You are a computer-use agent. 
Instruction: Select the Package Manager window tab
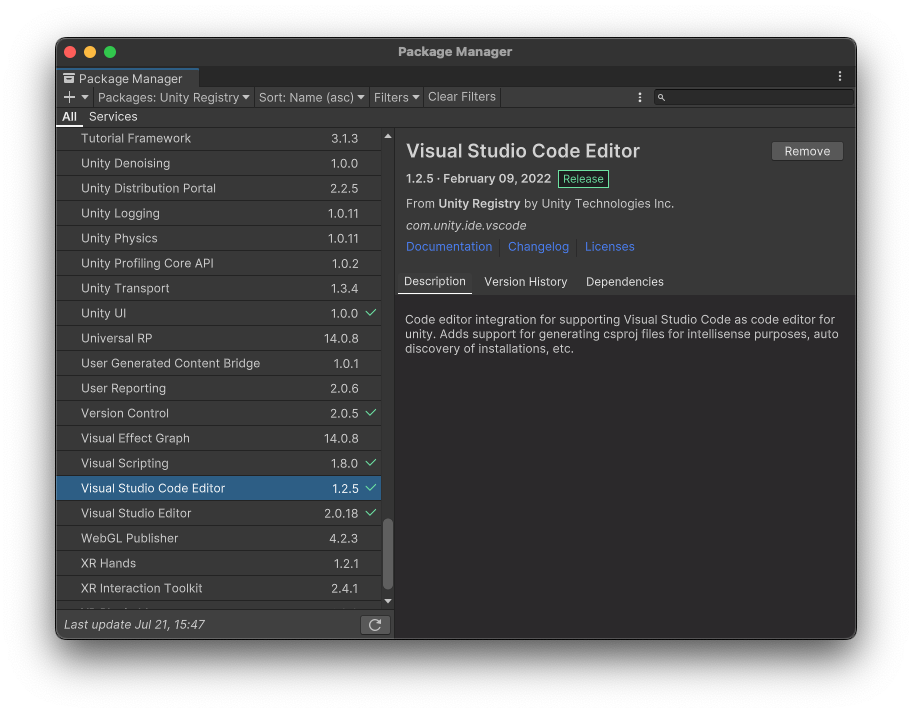pos(128,79)
